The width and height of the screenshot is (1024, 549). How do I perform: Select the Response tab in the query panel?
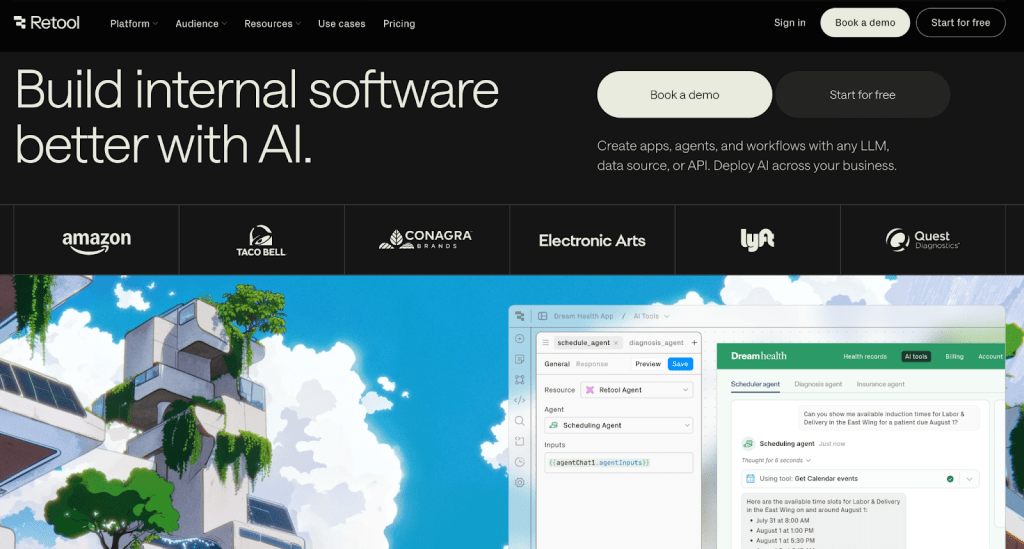pos(592,364)
